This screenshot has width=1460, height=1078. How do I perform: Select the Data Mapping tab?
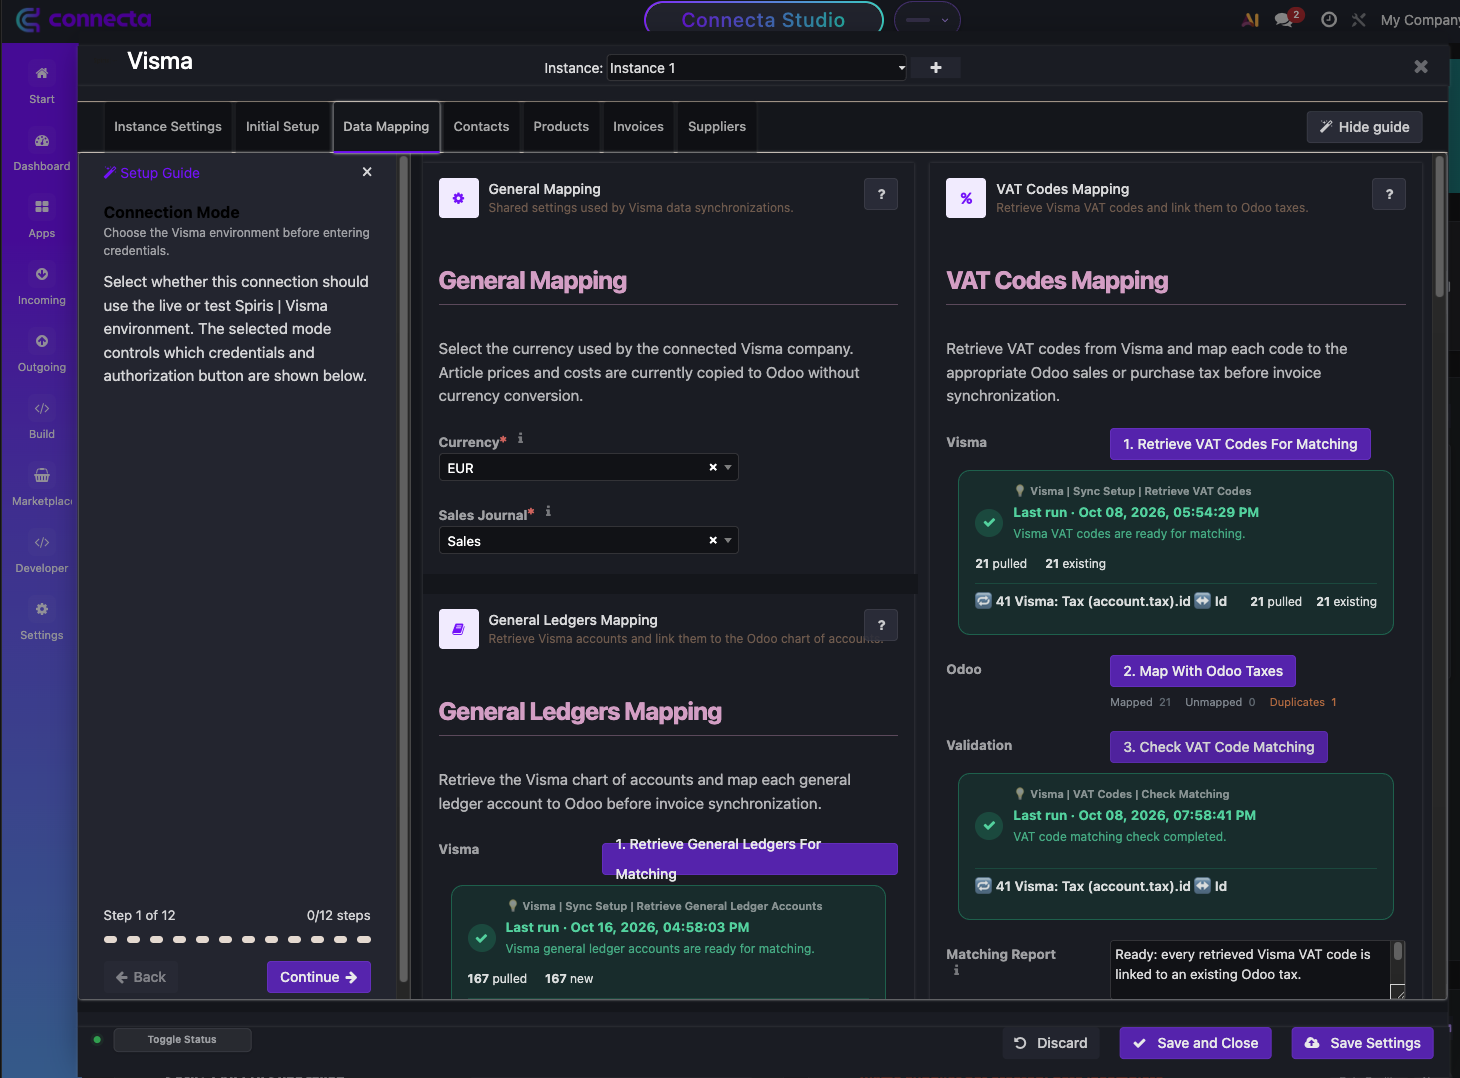(x=386, y=127)
